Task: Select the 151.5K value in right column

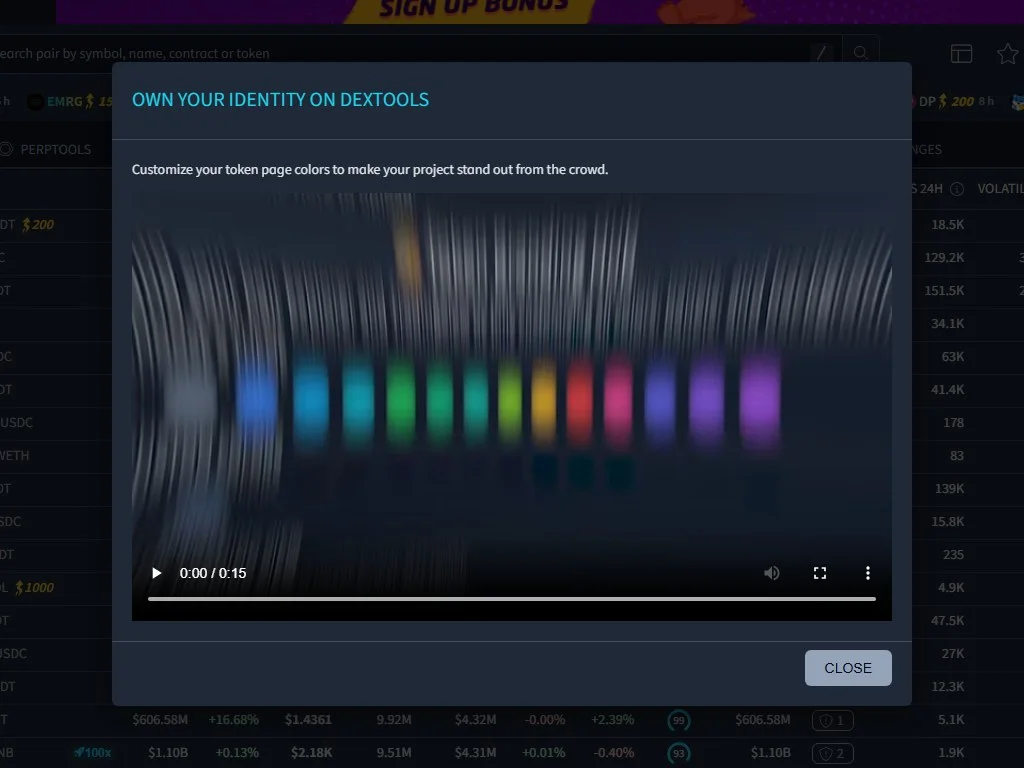Action: [944, 290]
